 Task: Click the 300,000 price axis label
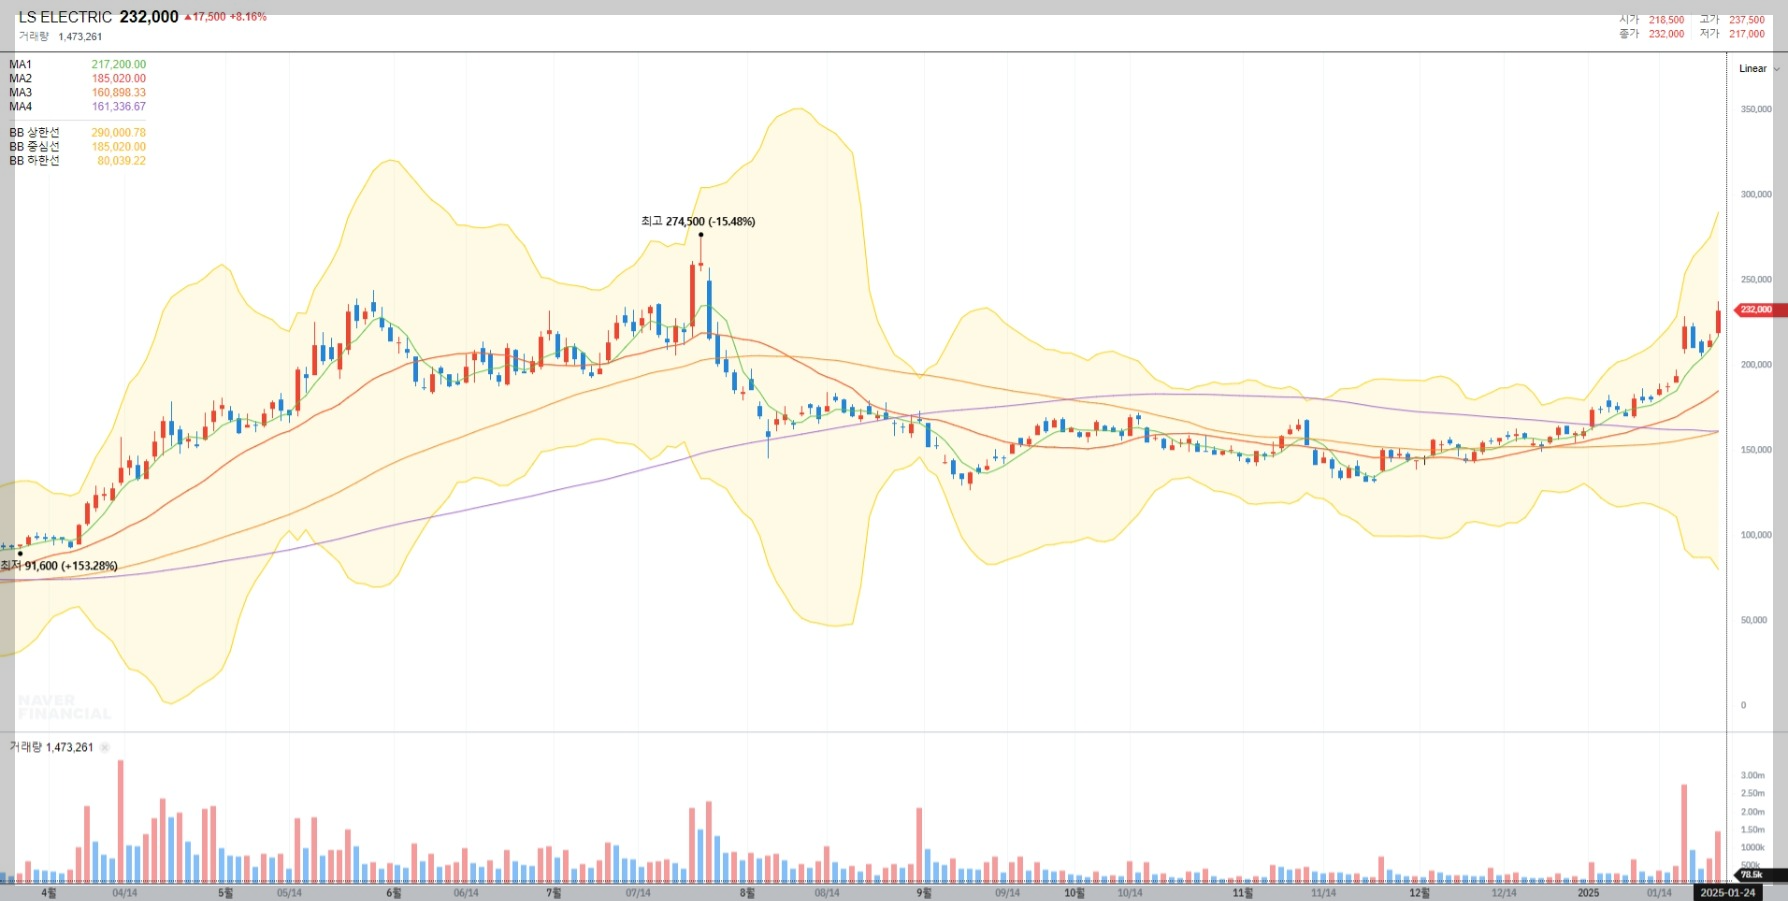coord(1756,194)
